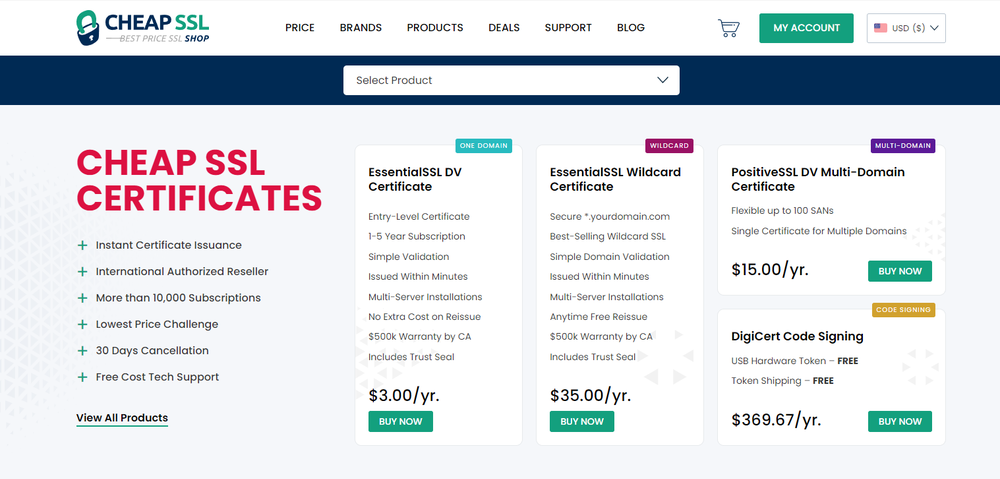This screenshot has height=479, width=1000.
Task: Click the $3.00/yr. price
Action: coord(404,395)
